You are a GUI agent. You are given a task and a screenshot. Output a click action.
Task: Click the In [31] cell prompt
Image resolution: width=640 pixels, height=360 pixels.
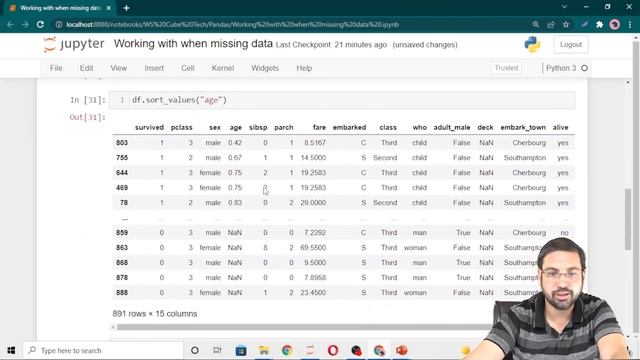pyautogui.click(x=88, y=100)
